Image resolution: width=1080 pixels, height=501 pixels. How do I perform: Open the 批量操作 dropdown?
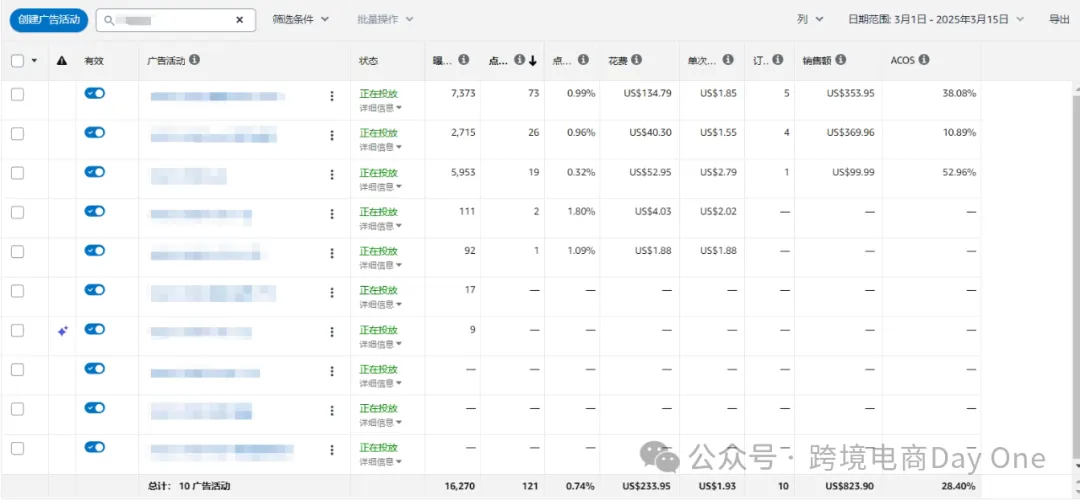tap(385, 19)
